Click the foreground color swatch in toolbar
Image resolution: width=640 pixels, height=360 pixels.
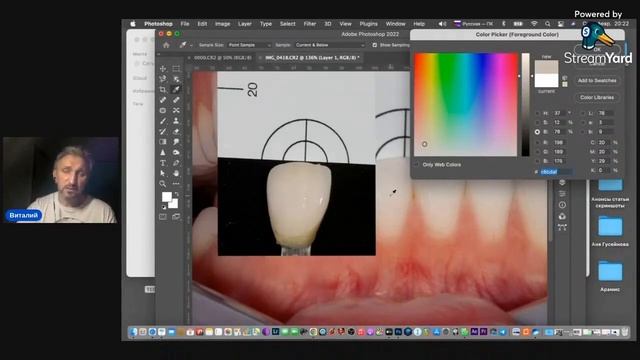(x=167, y=197)
